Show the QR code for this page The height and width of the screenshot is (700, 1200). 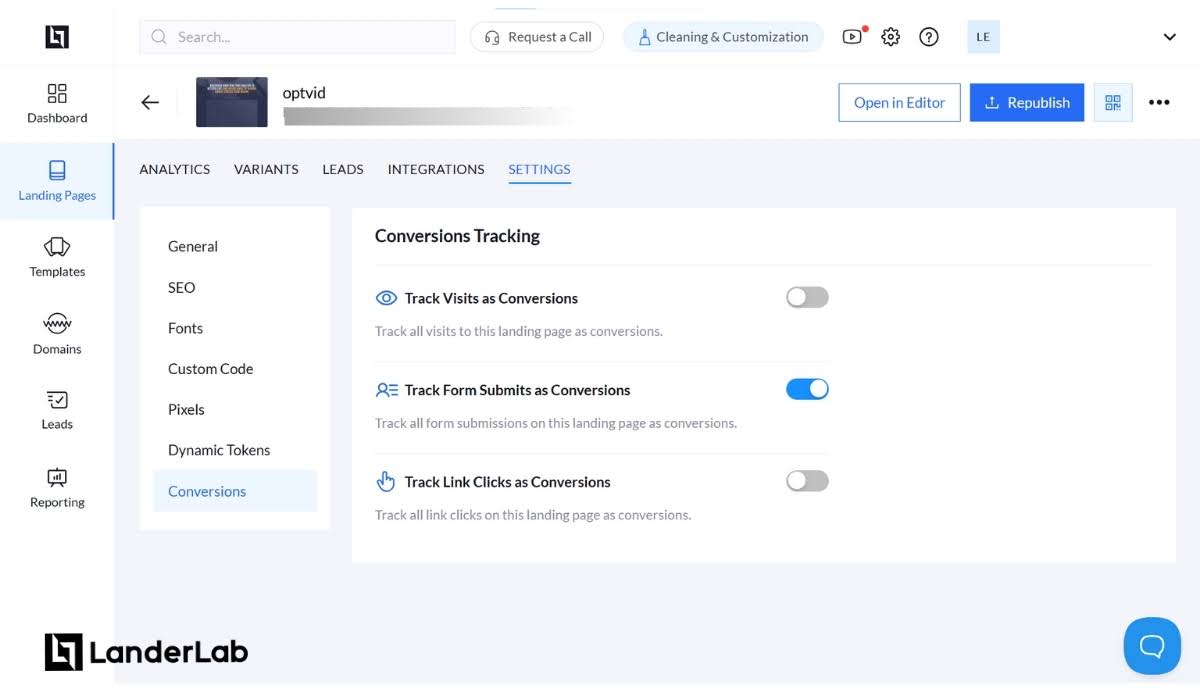coord(1113,102)
